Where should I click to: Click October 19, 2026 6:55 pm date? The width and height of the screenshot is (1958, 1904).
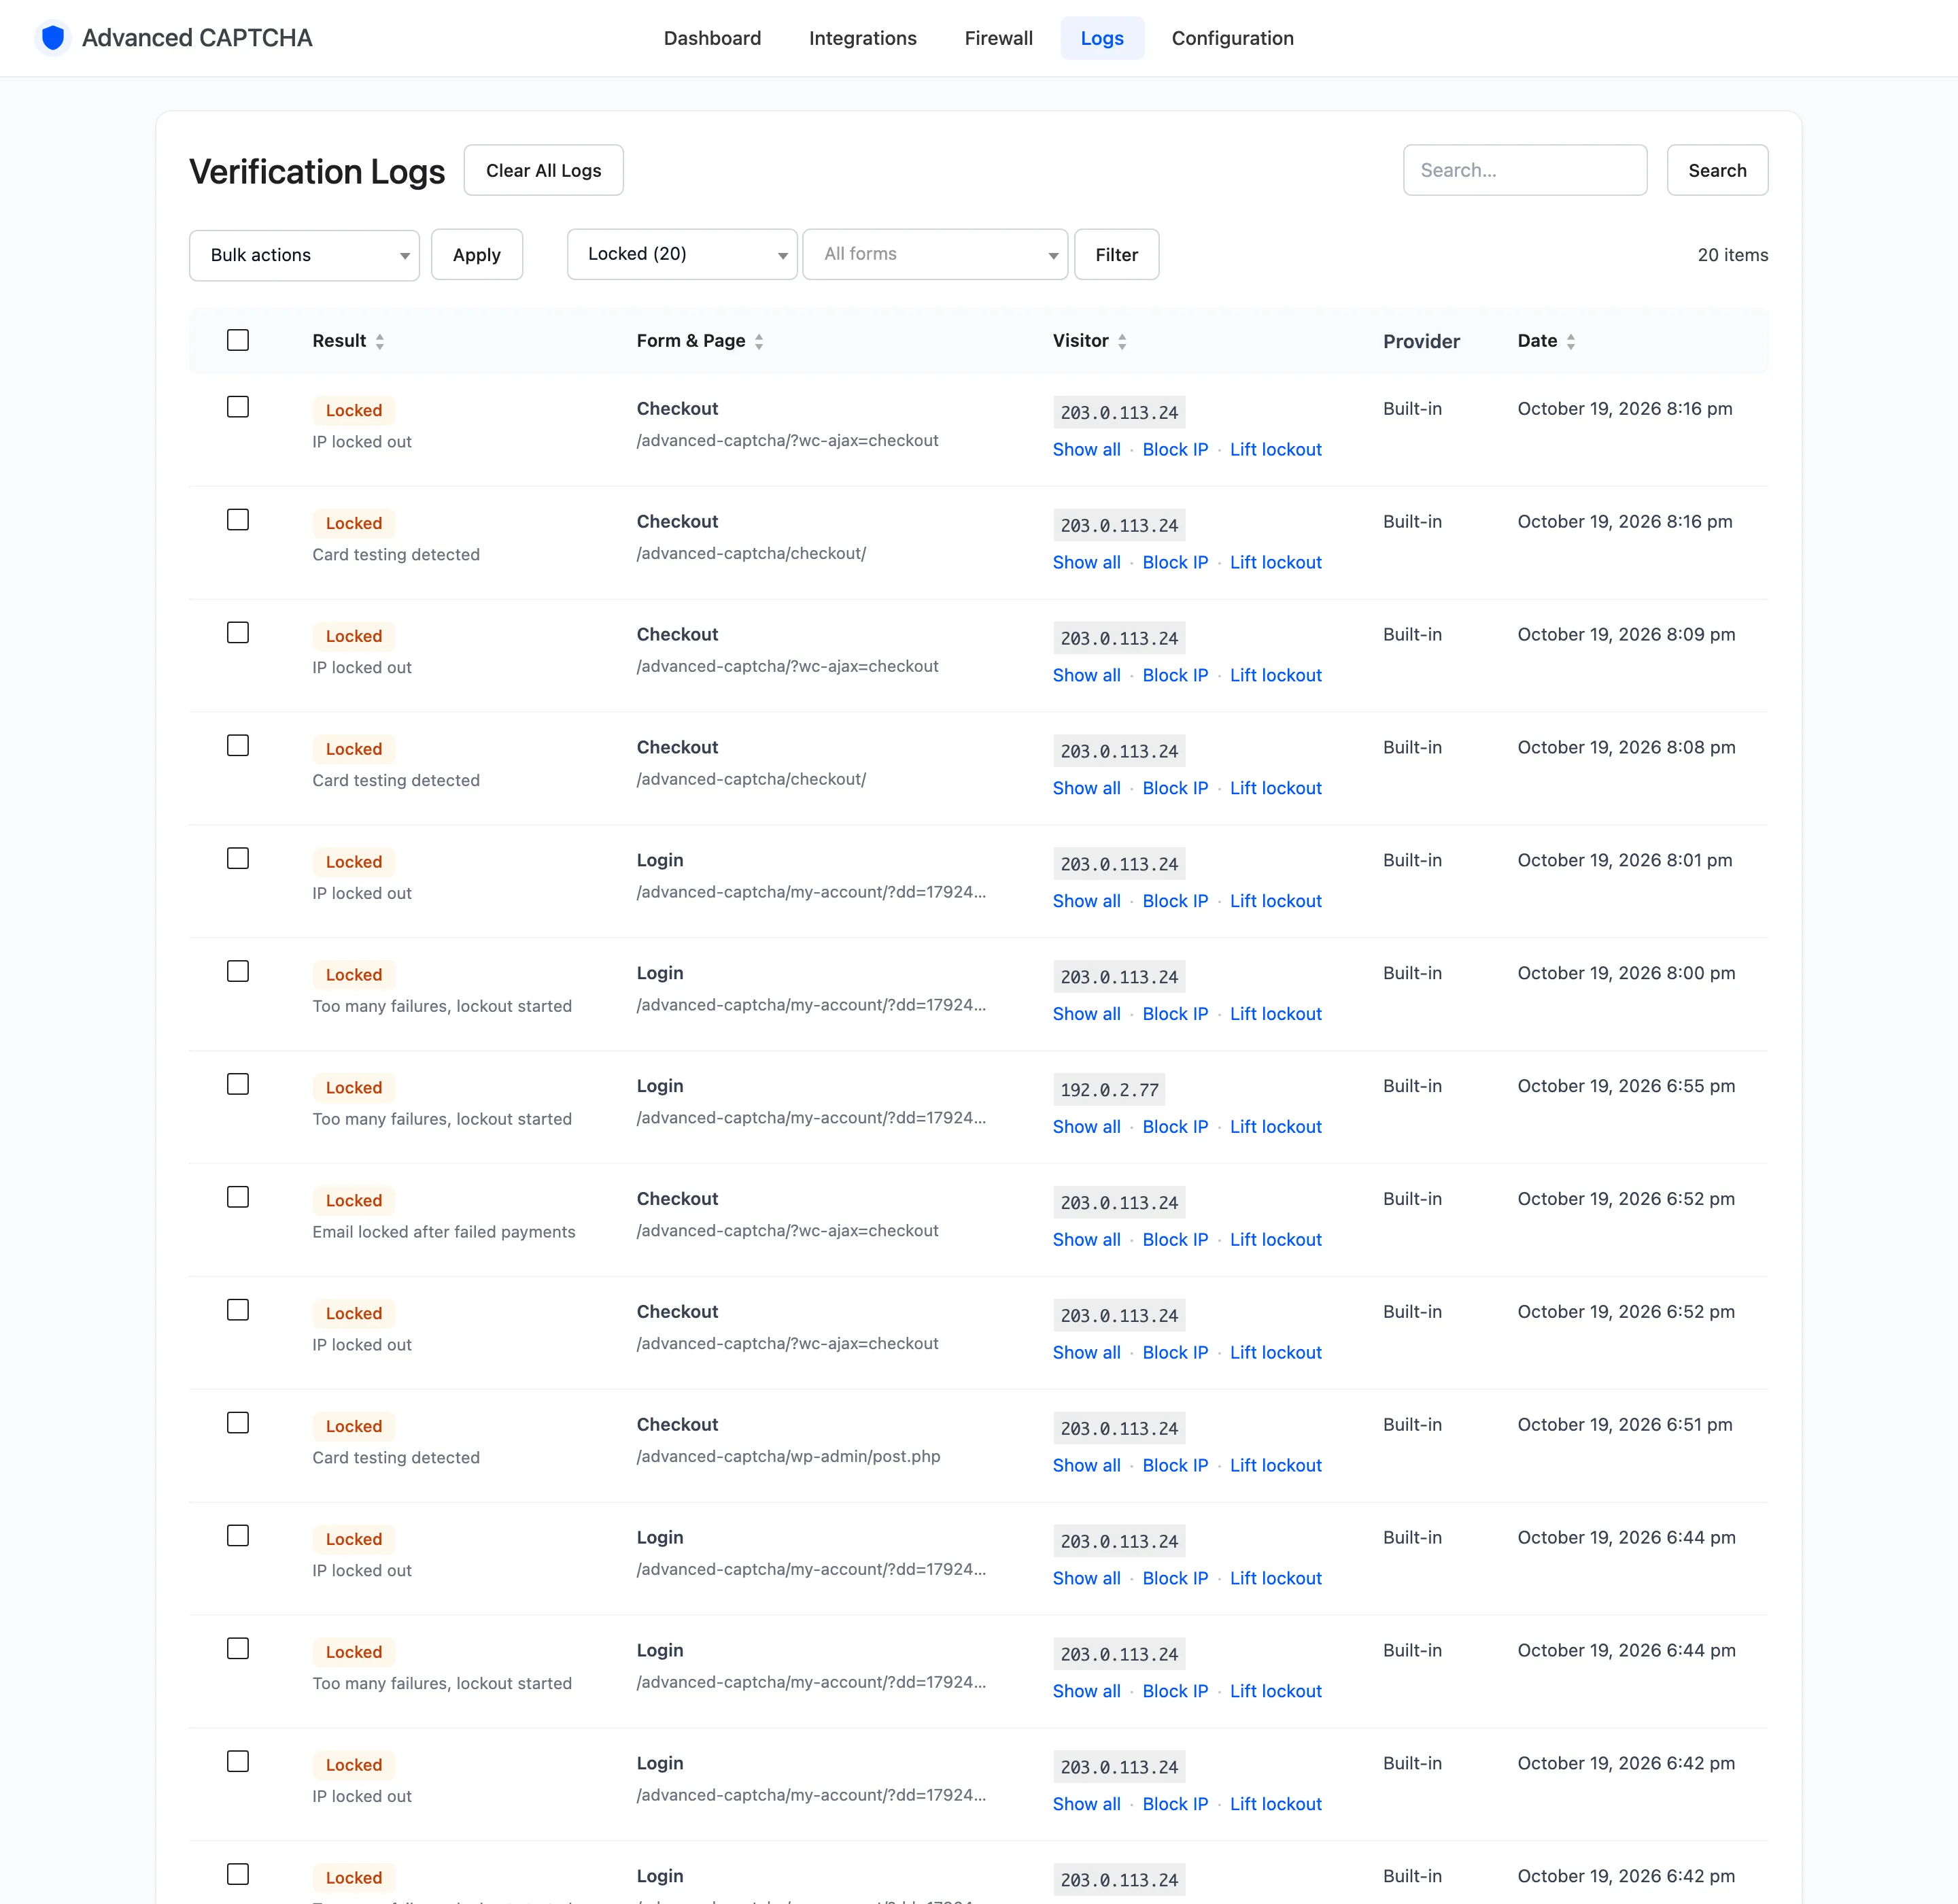tap(1626, 1086)
